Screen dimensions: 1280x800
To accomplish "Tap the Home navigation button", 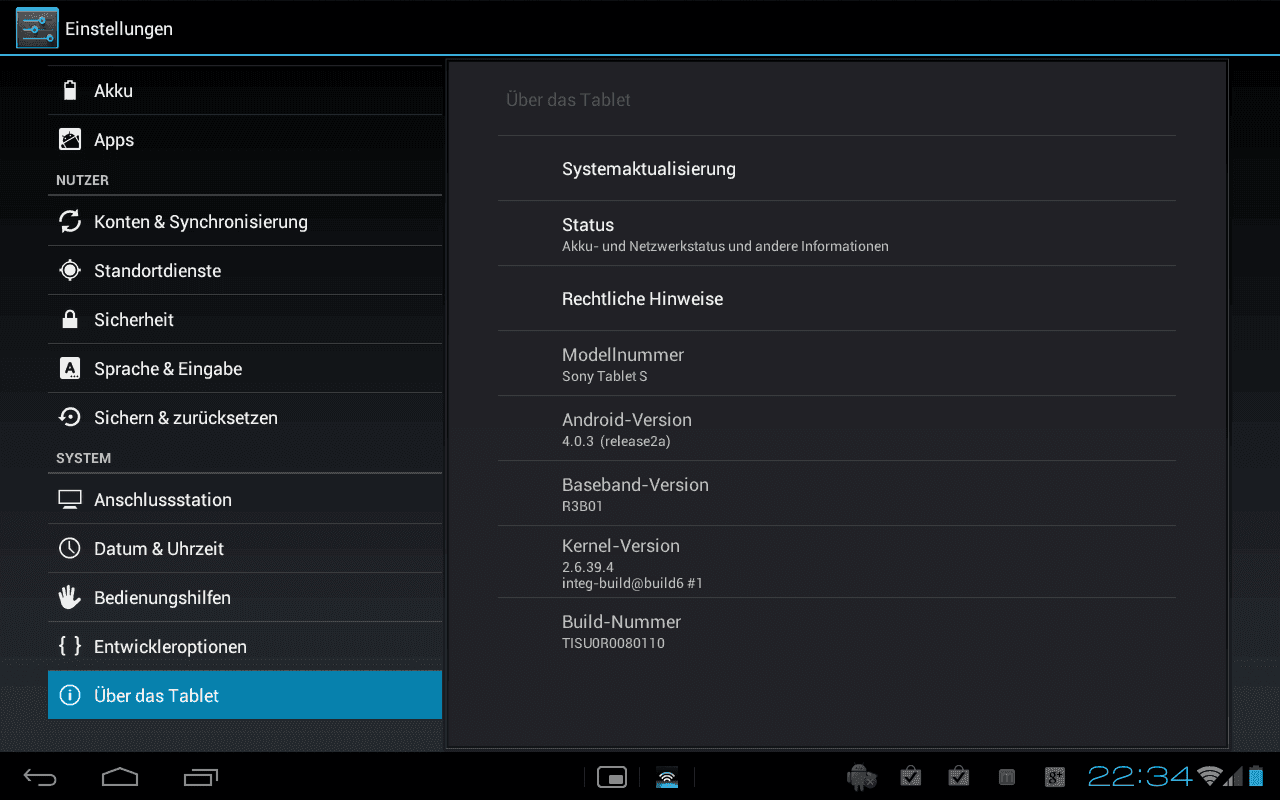I will 120,777.
